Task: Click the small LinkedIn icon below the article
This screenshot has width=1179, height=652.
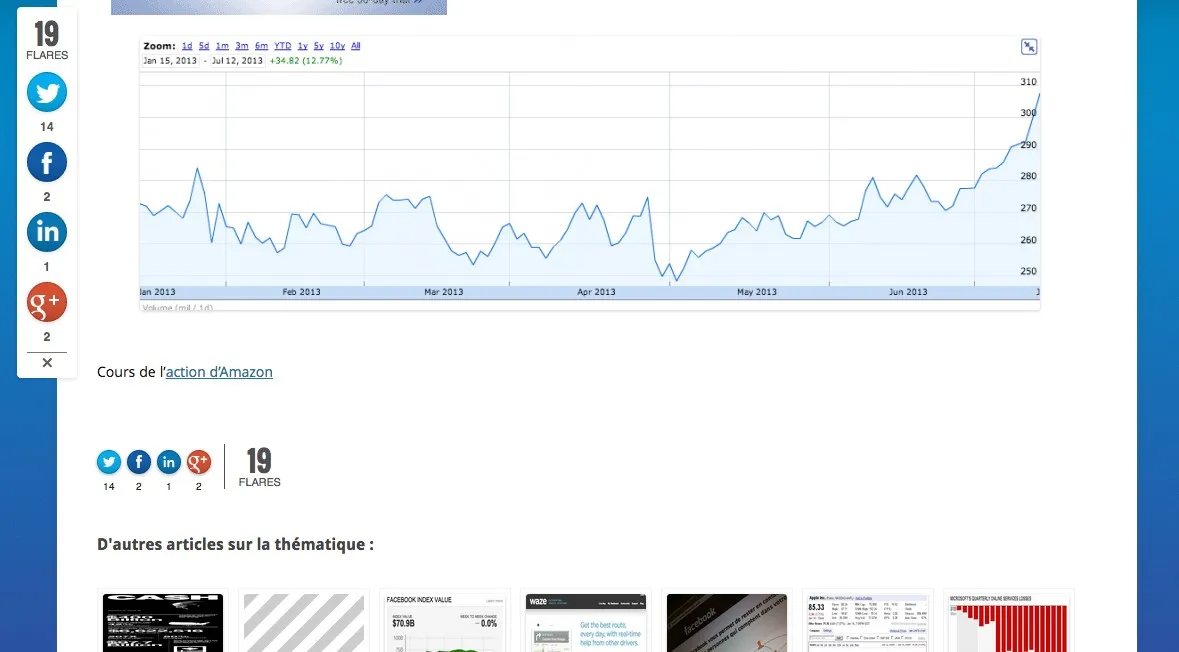Action: [168, 462]
